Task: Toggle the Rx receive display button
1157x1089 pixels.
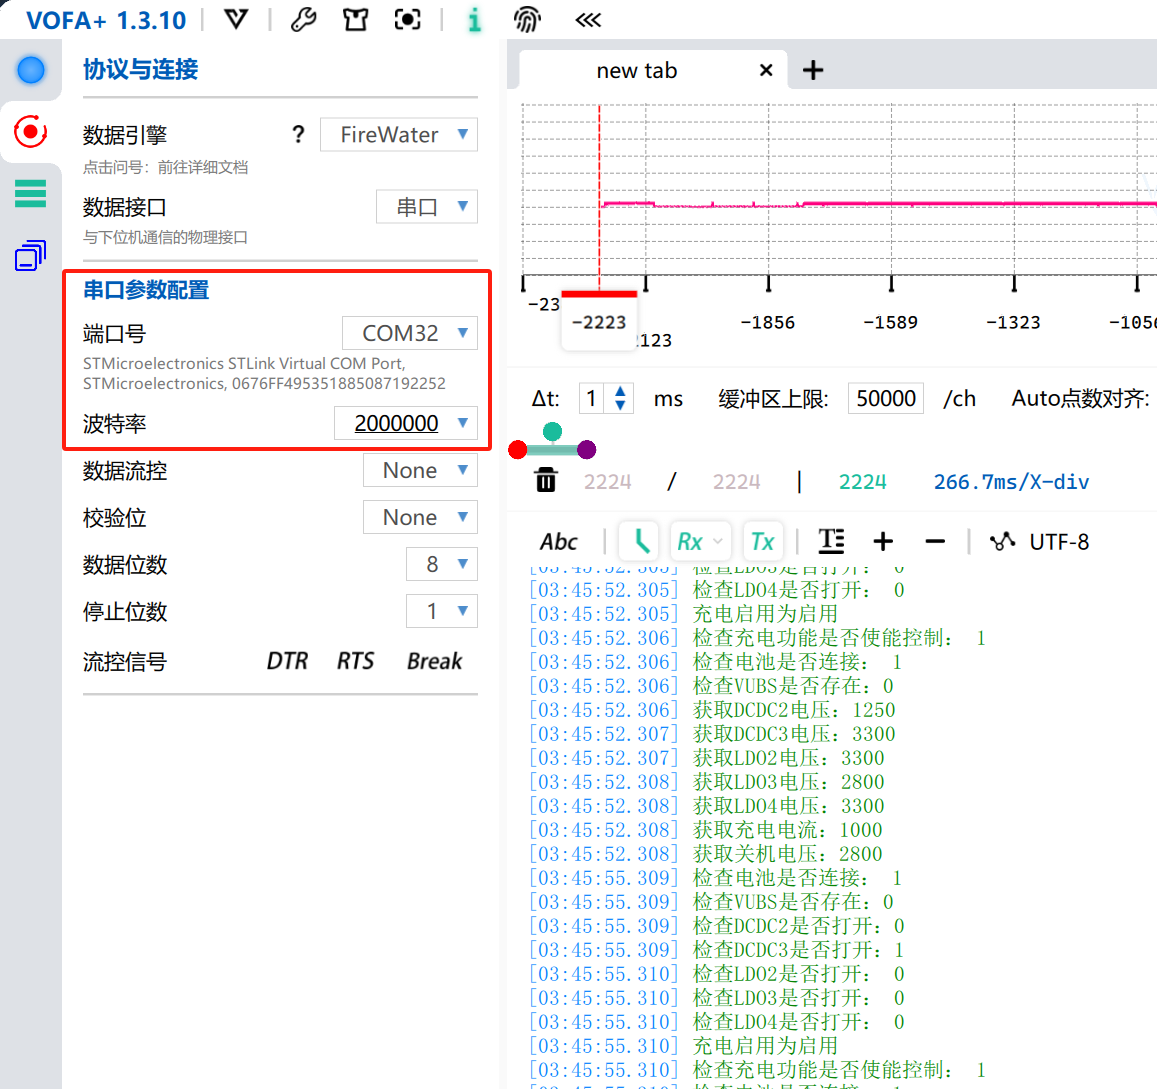Action: point(700,542)
